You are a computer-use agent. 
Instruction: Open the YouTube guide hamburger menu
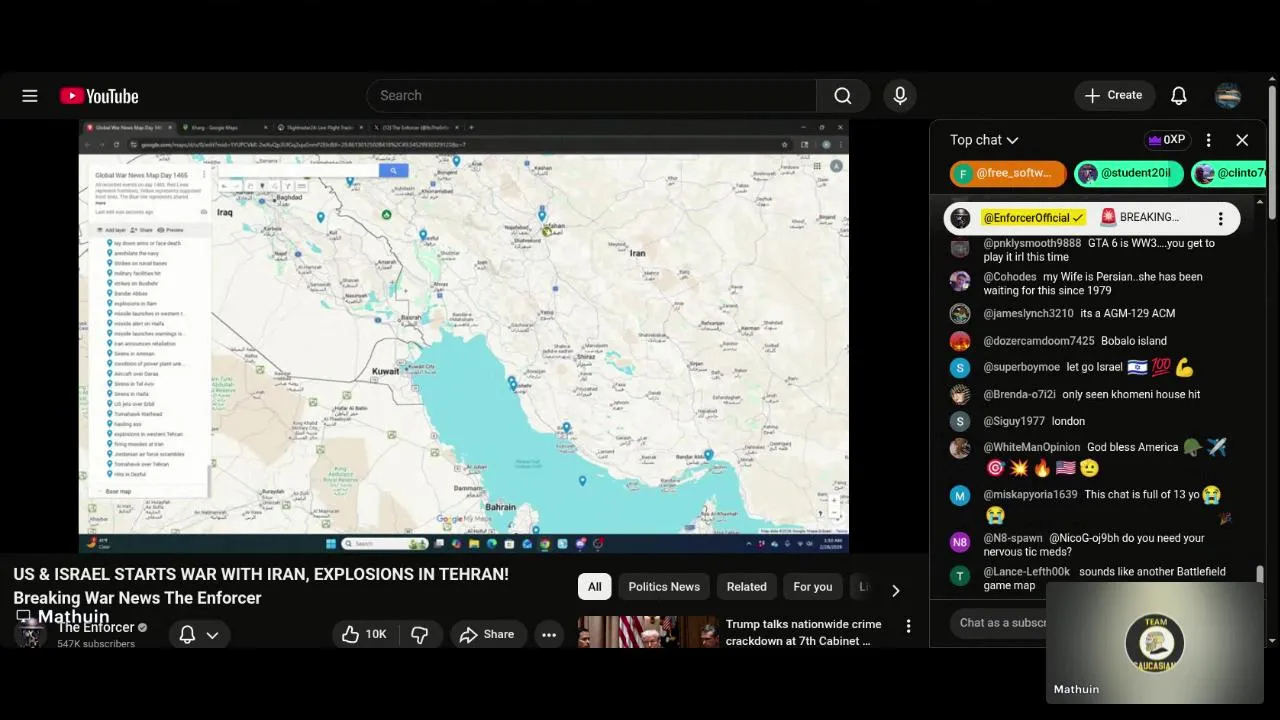point(30,96)
